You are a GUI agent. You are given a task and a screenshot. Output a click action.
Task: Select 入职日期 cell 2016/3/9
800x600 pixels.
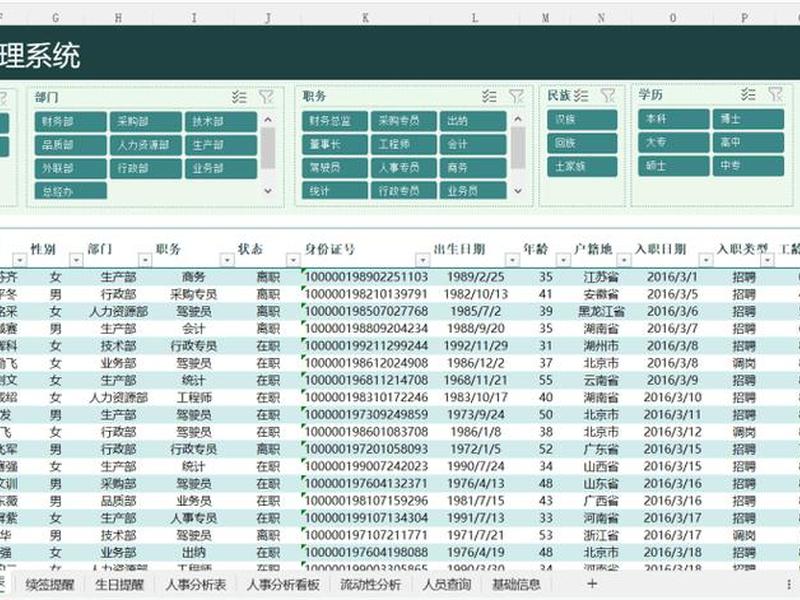click(x=672, y=380)
